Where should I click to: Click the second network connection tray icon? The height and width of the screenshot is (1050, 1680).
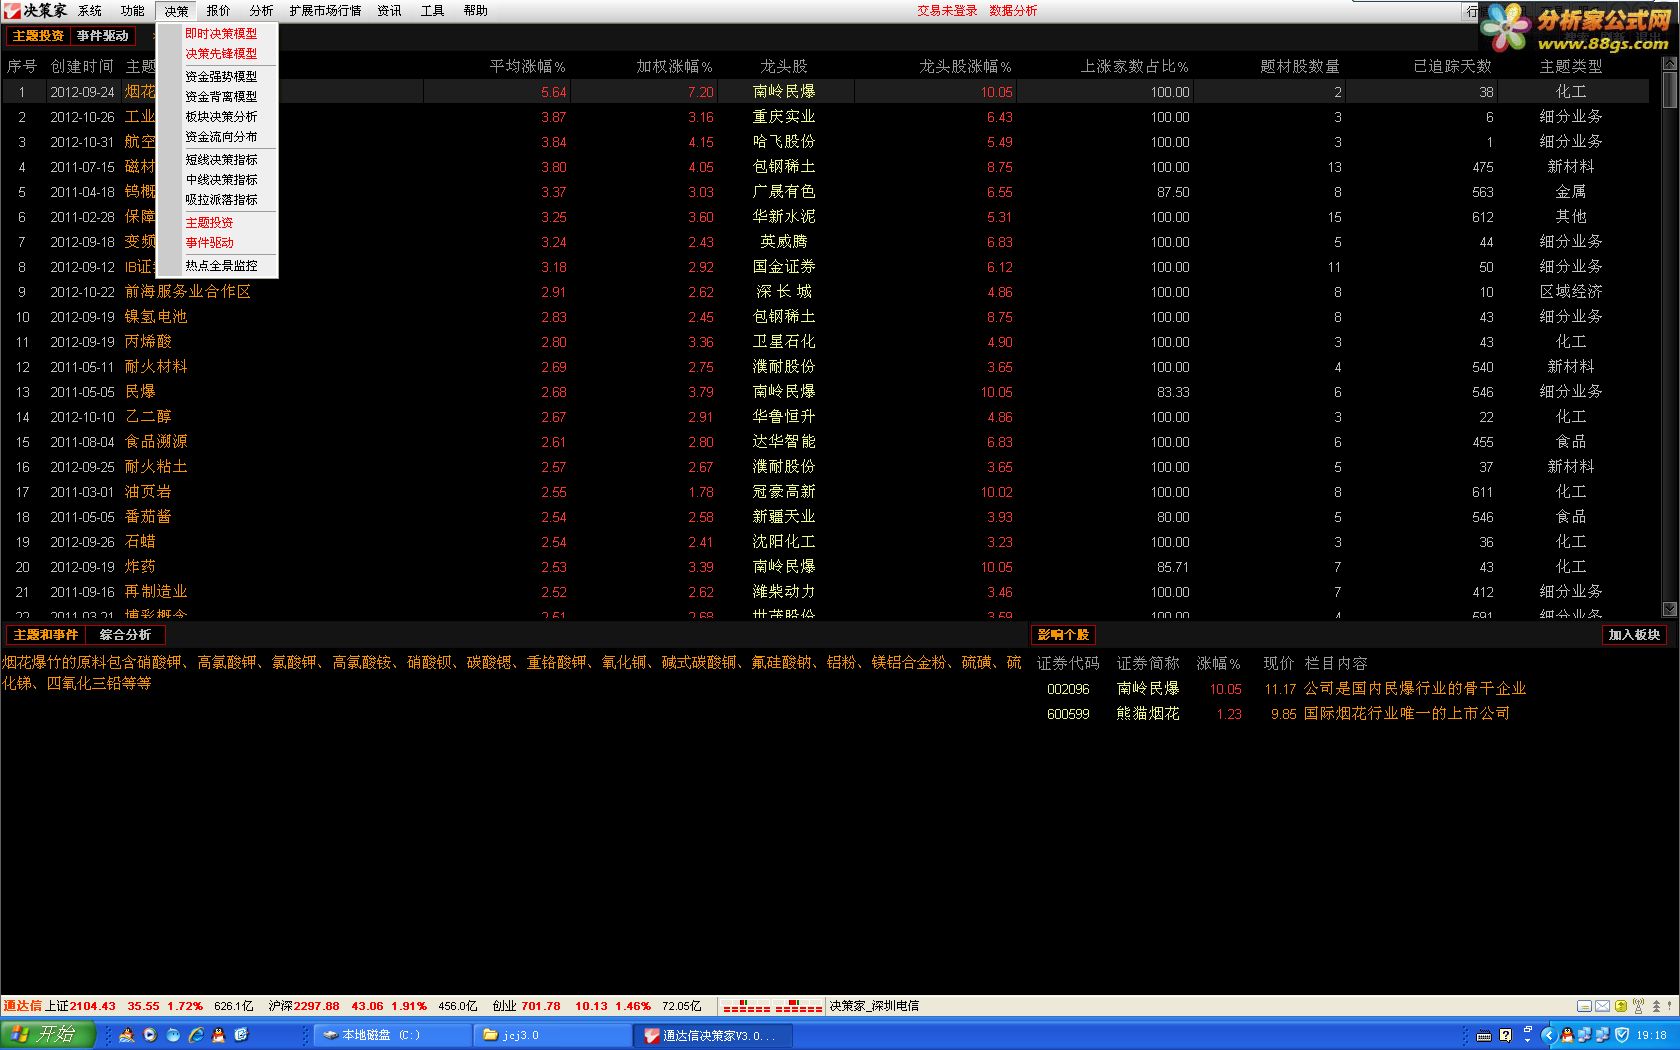pos(1603,1035)
